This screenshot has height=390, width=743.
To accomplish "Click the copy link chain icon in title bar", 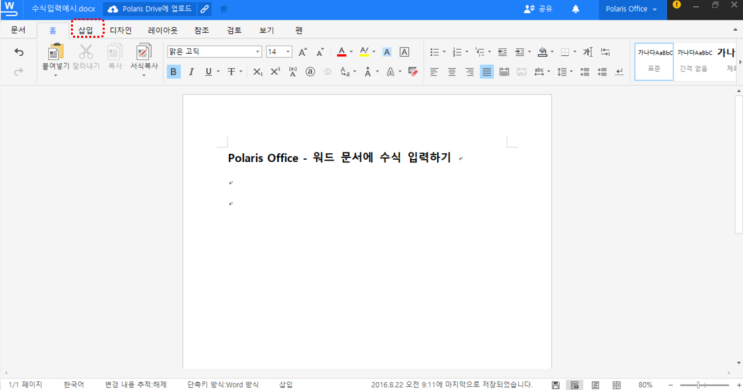I will (204, 9).
